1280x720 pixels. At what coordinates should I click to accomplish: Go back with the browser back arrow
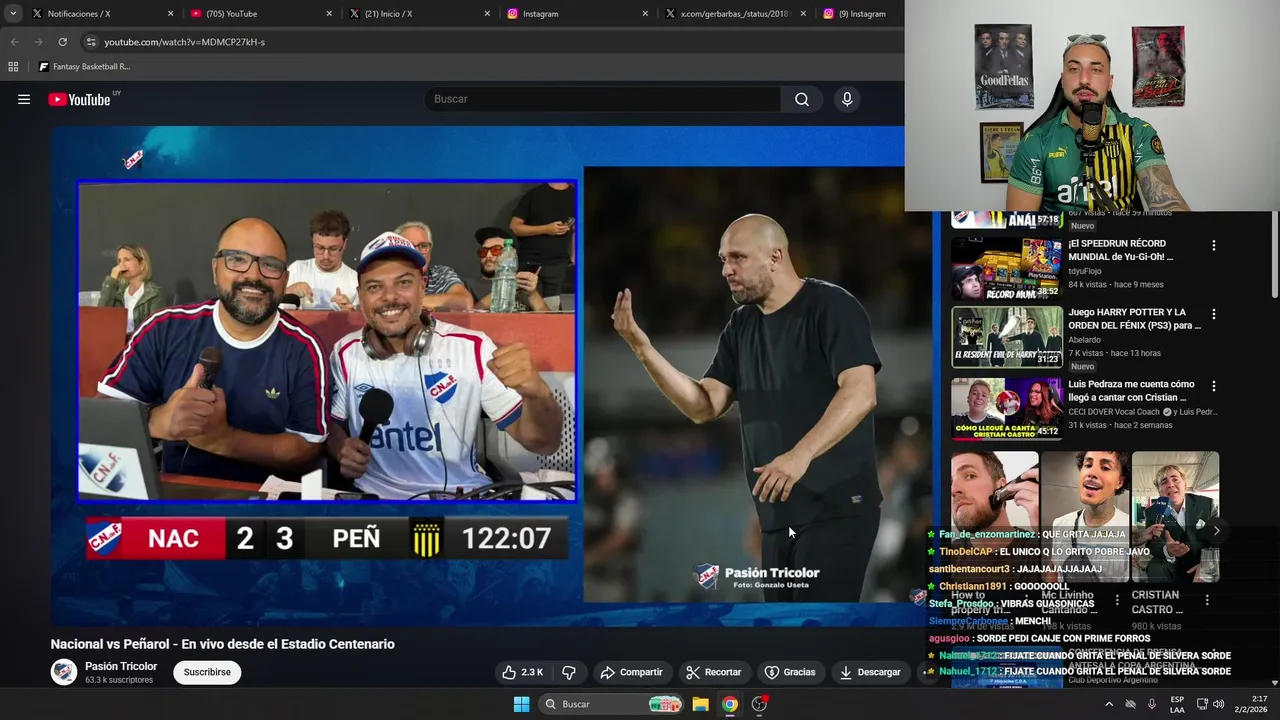(14, 42)
